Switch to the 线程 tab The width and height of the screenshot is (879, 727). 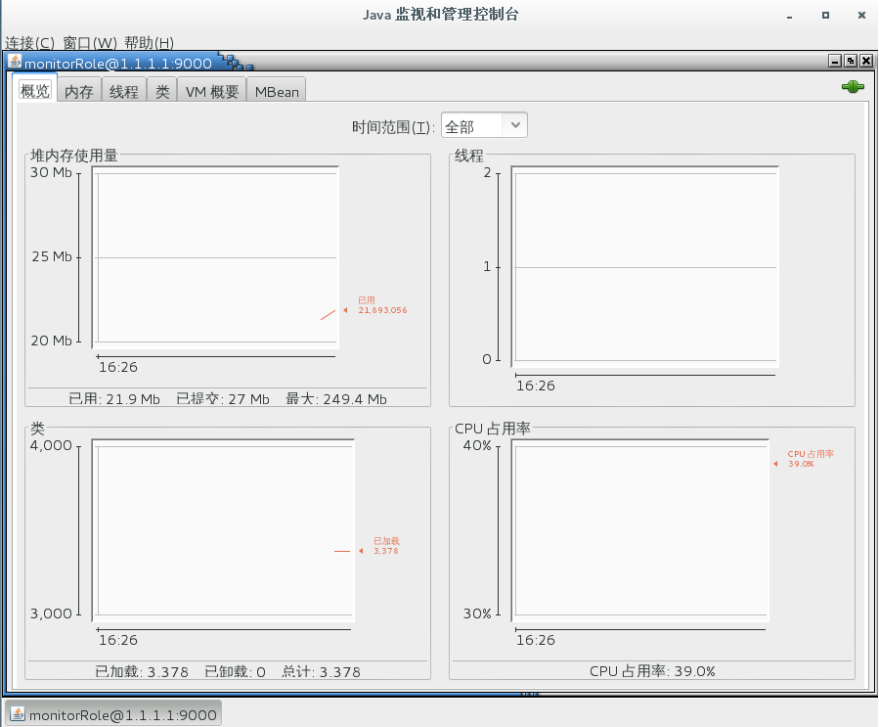pyautogui.click(x=122, y=91)
